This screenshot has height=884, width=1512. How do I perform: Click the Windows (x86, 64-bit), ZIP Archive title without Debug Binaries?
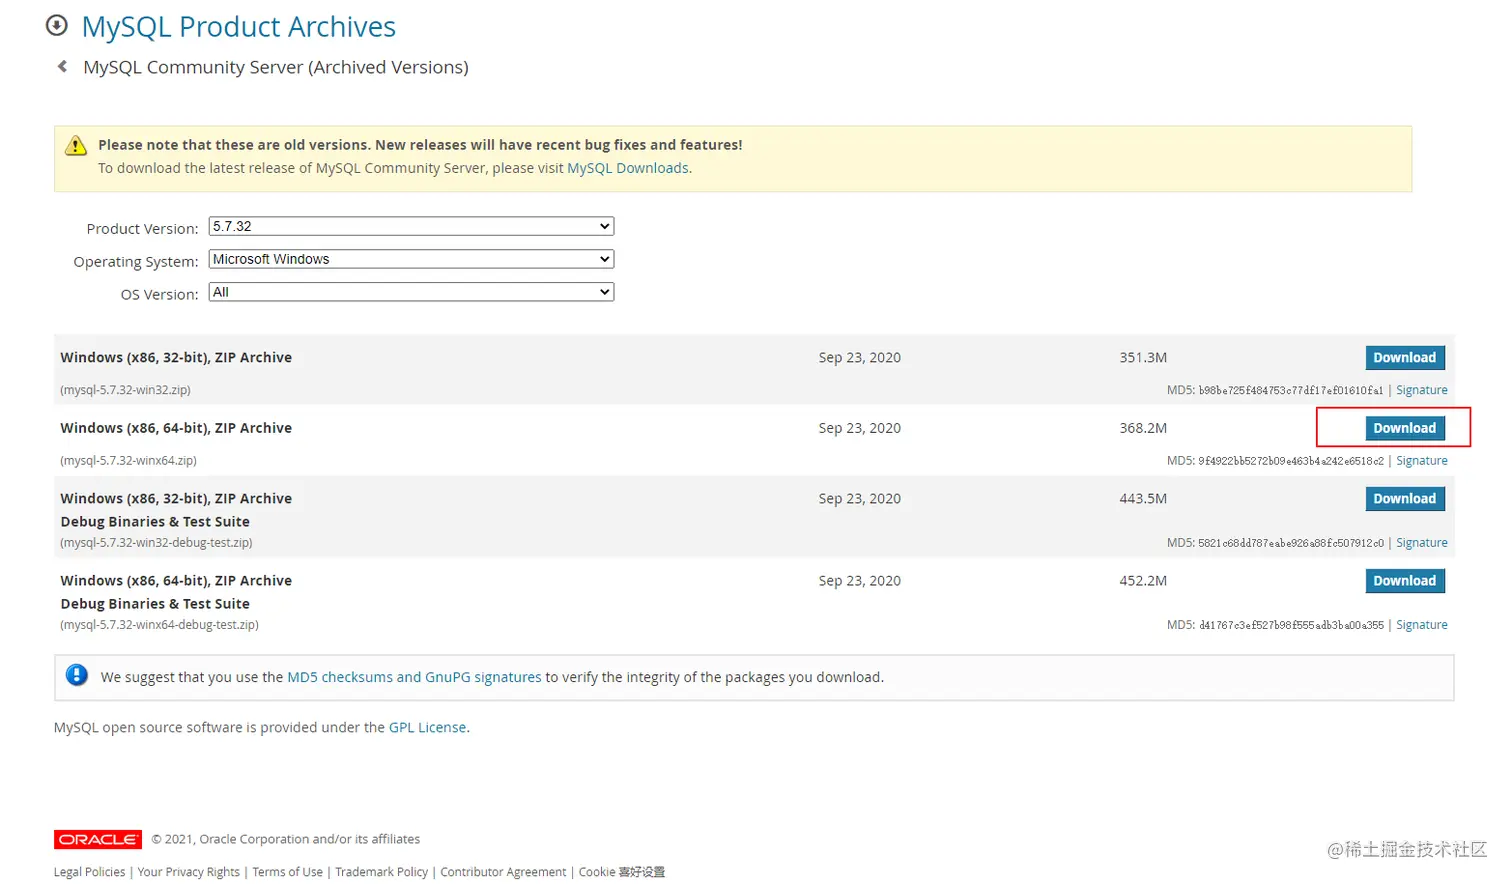(176, 428)
